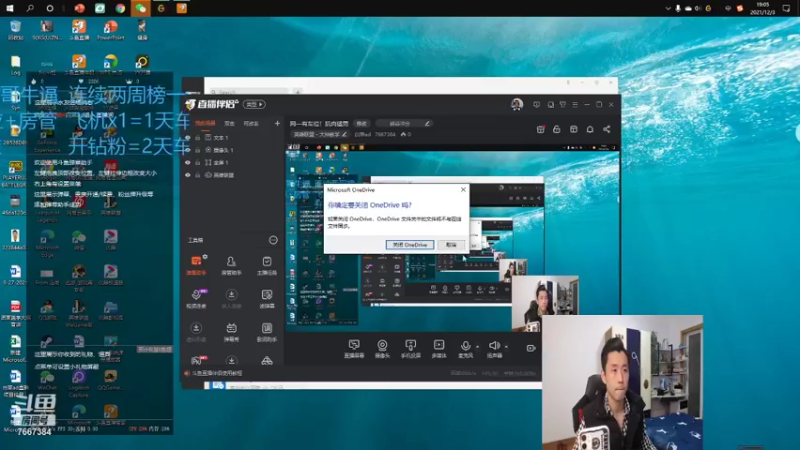Open the gift box icon with red dot
The width and height of the screenshot is (800, 450).
pos(541,130)
